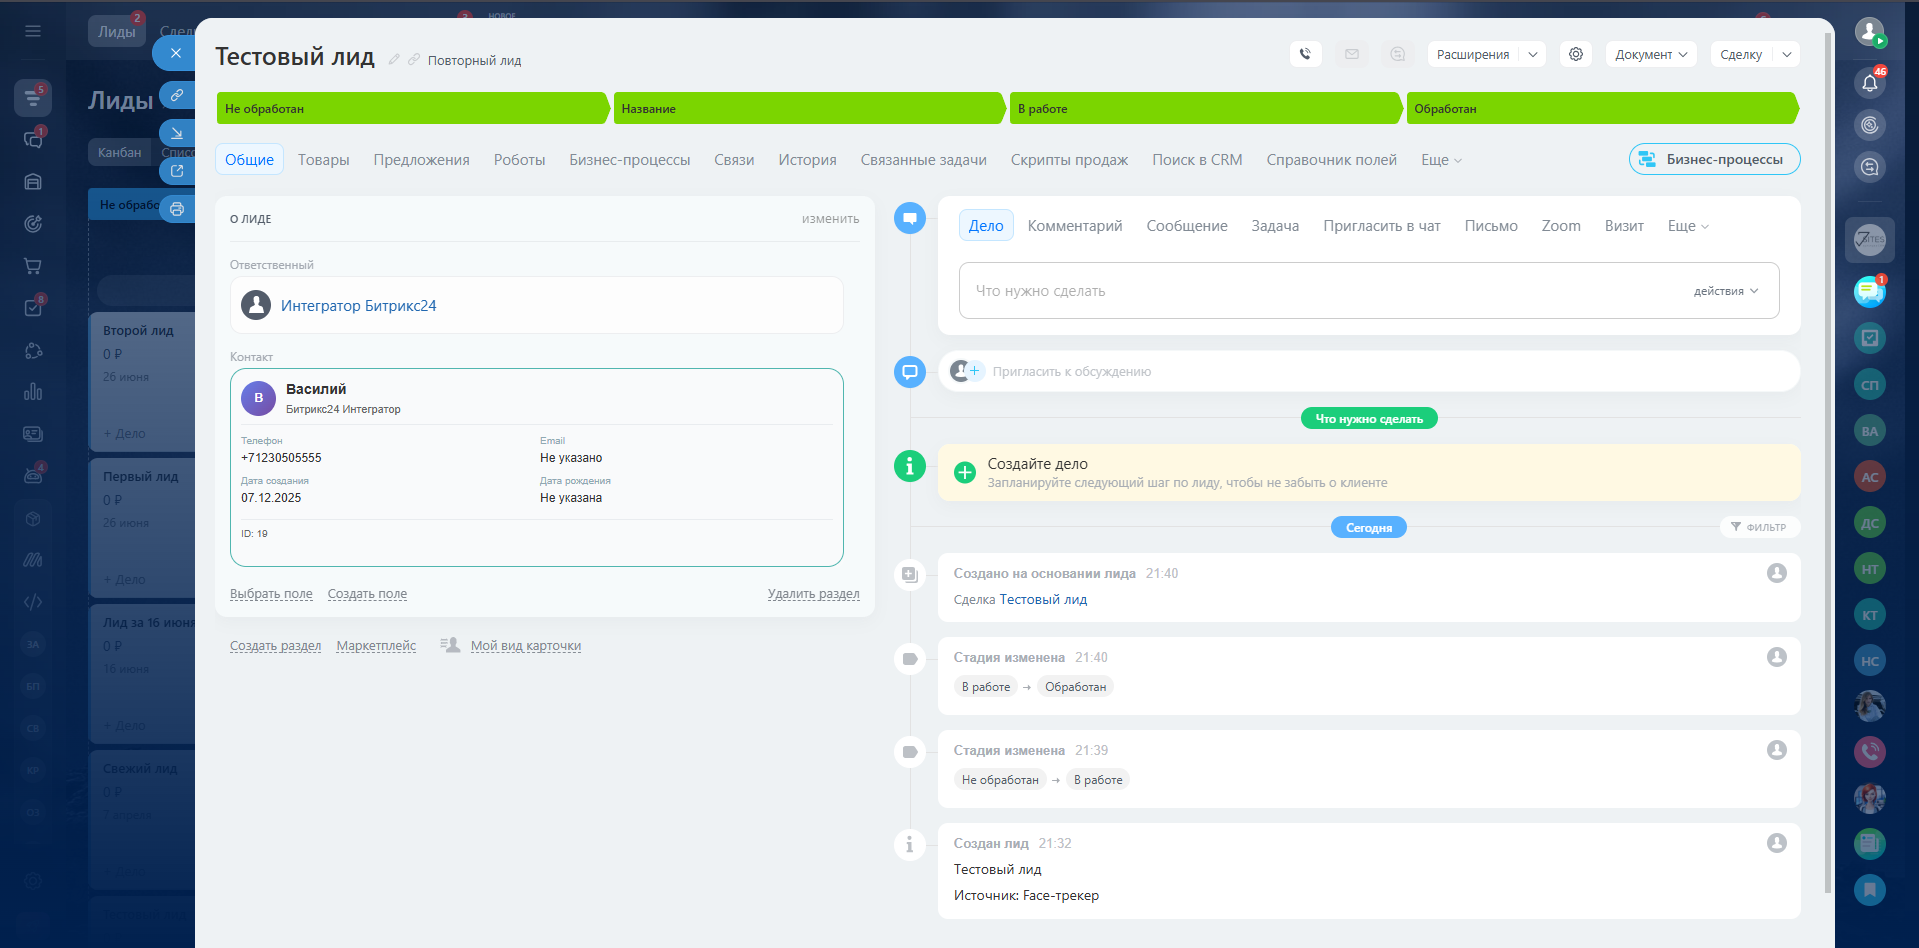Viewport: 1919px width, 948px height.
Task: Click the pencil icon to edit lead title
Action: 394,60
